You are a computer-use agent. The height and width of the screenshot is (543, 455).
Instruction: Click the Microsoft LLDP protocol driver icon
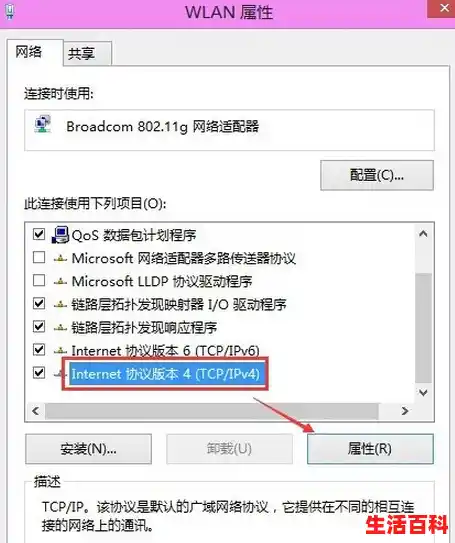[60, 282]
